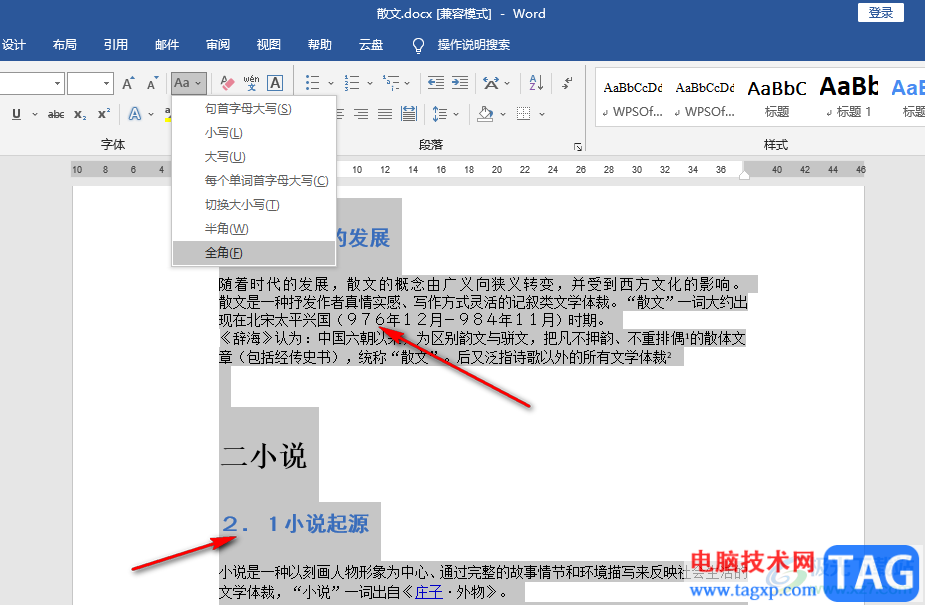Click in the font name combo box
Screen dimensions: 925x605
31,84
